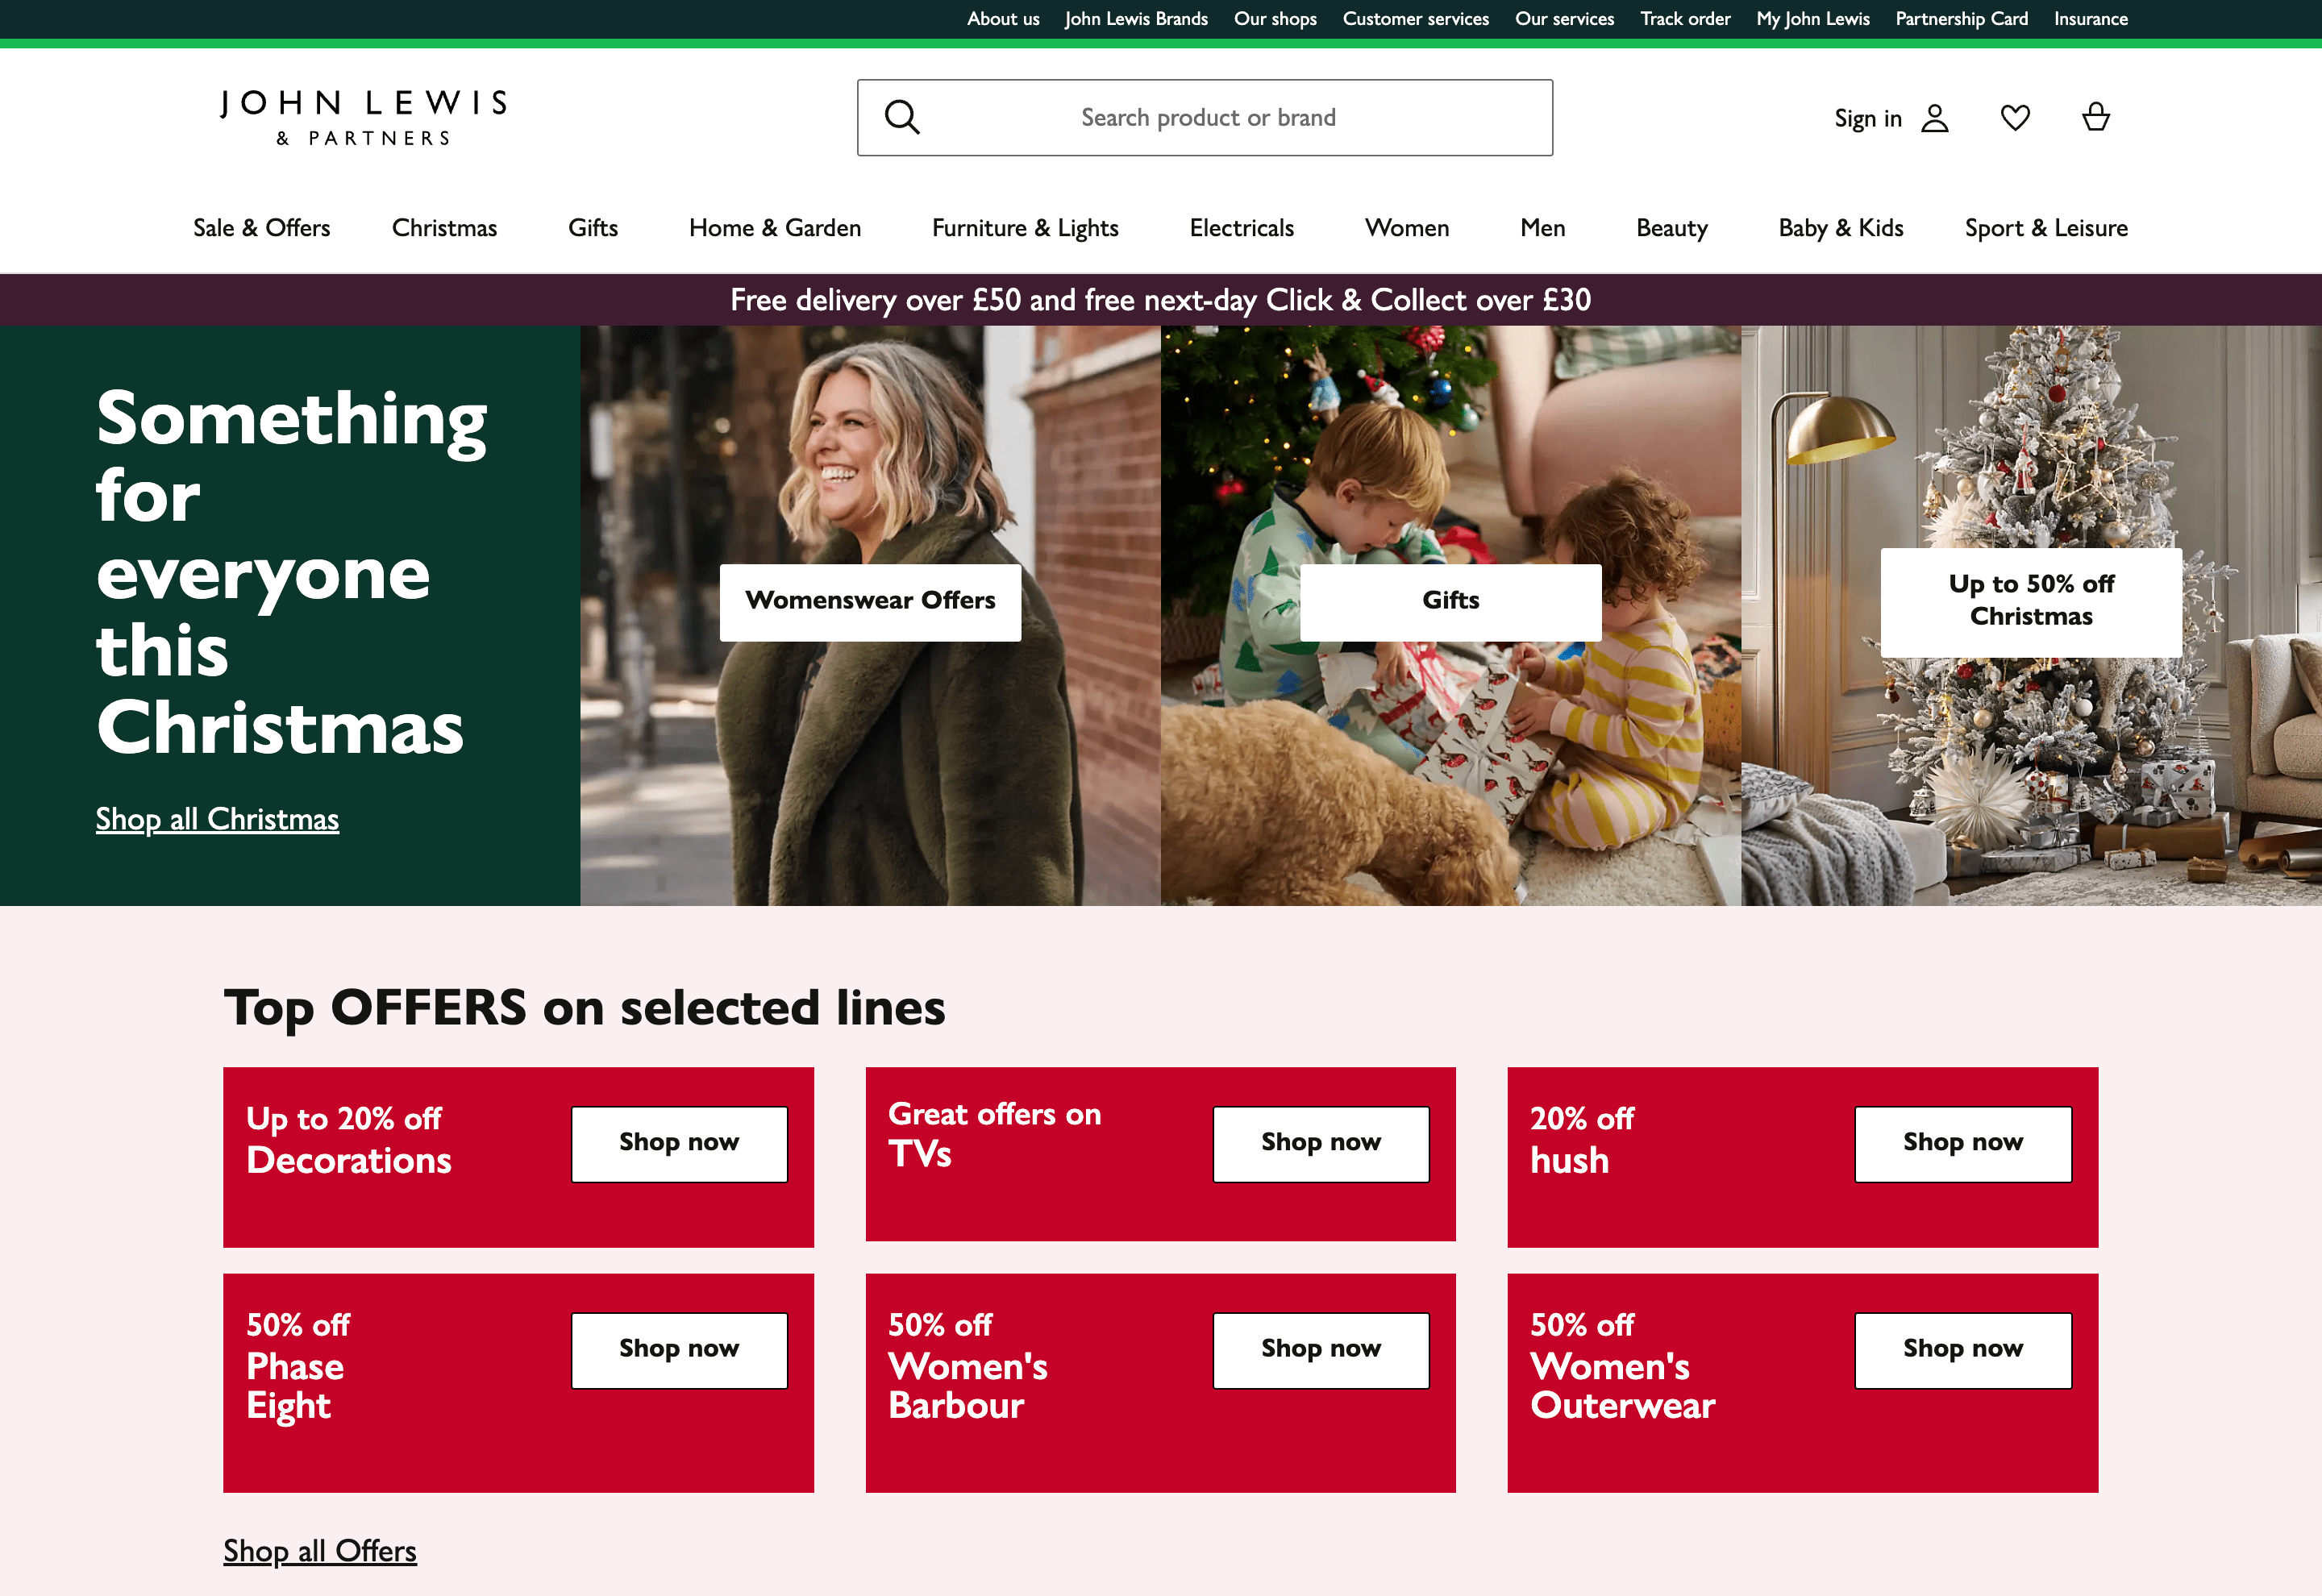Open the Beauty department menu
Image resolution: width=2322 pixels, height=1596 pixels.
coord(1671,228)
